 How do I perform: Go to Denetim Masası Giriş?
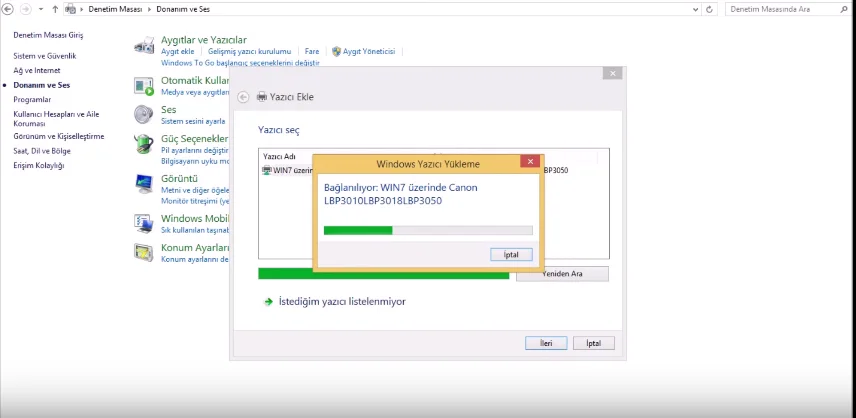click(x=48, y=35)
